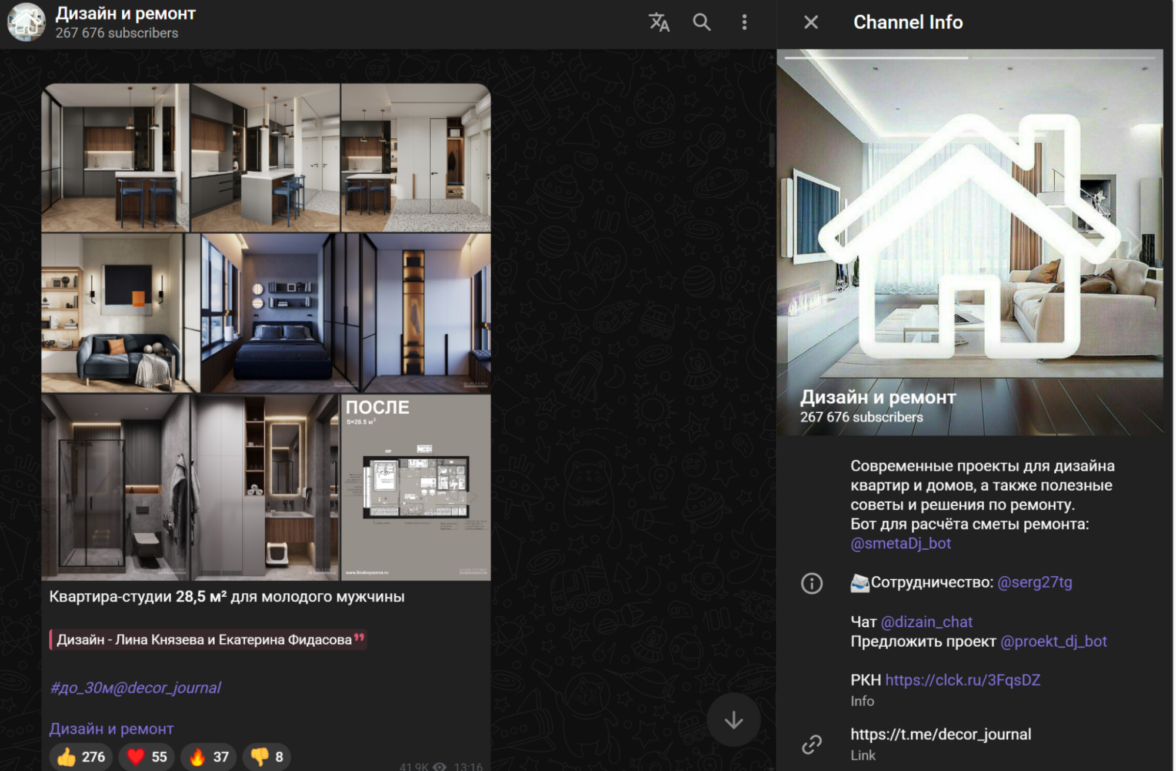Close the Channel Info panel

pyautogui.click(x=811, y=22)
